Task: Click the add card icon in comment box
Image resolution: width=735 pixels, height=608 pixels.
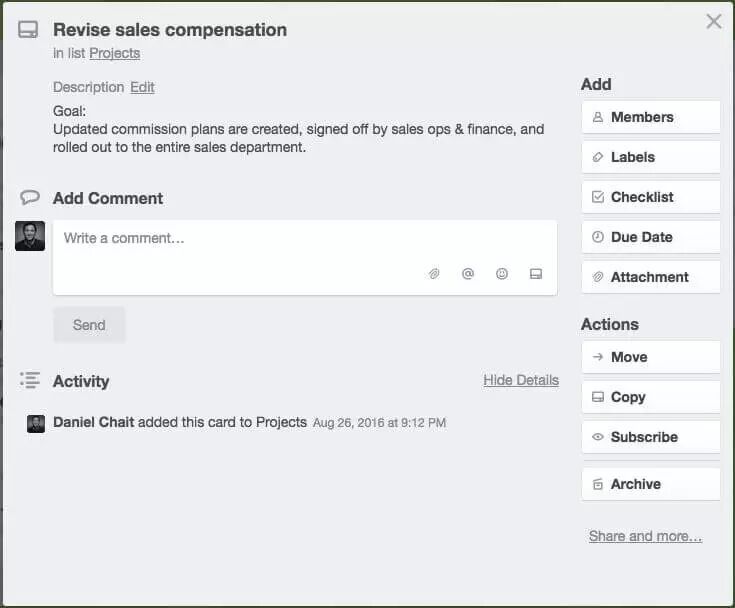Action: point(536,274)
